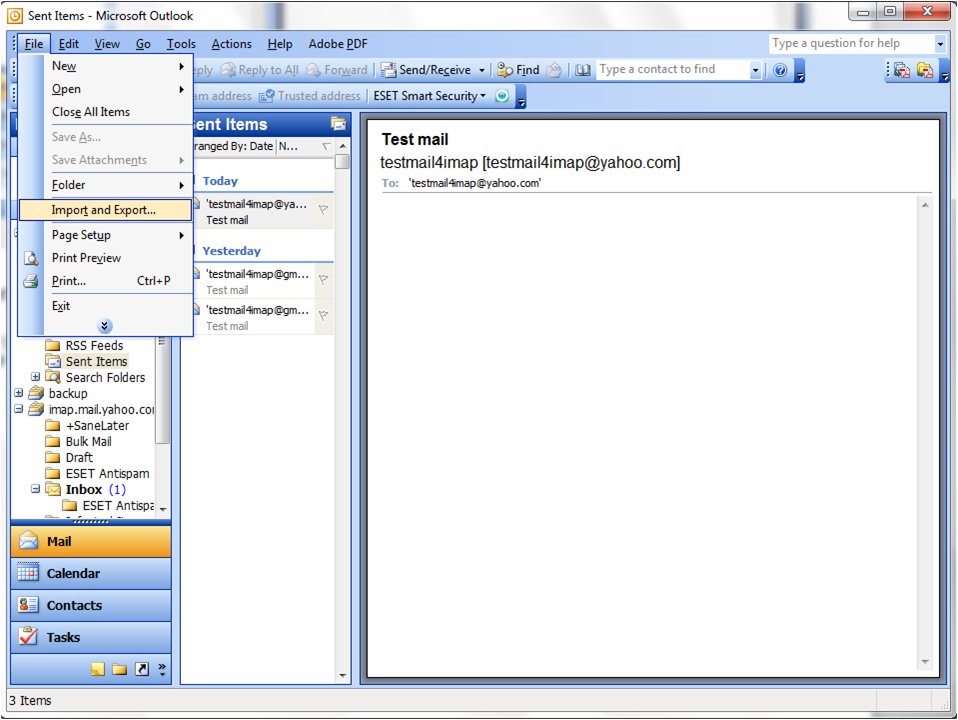Open the Folder submenu
This screenshot has width=958, height=720.
point(105,185)
